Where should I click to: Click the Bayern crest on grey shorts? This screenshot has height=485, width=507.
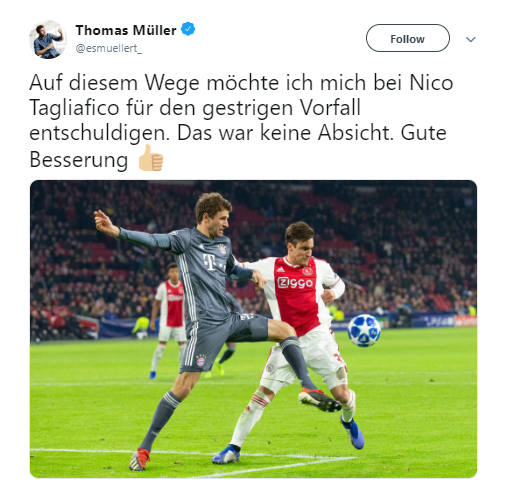[x=201, y=361]
